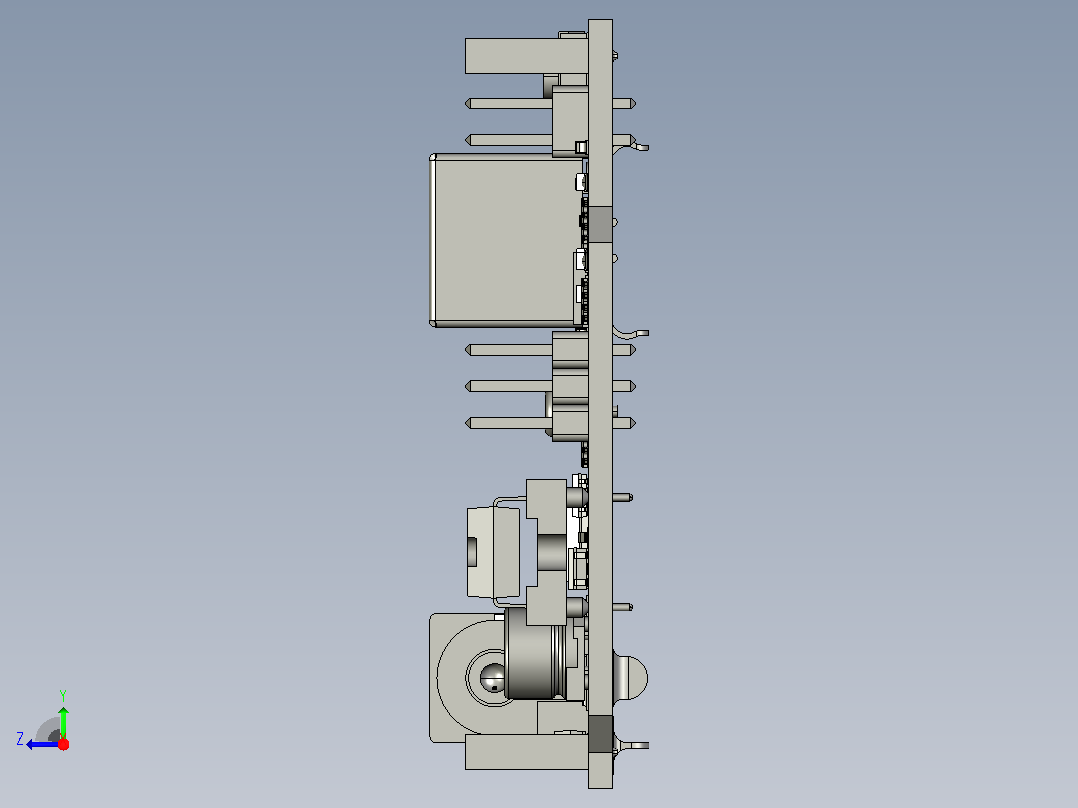Click the red X axis dot on the triad
Viewport: 1078px width, 808px height.
coord(64,744)
